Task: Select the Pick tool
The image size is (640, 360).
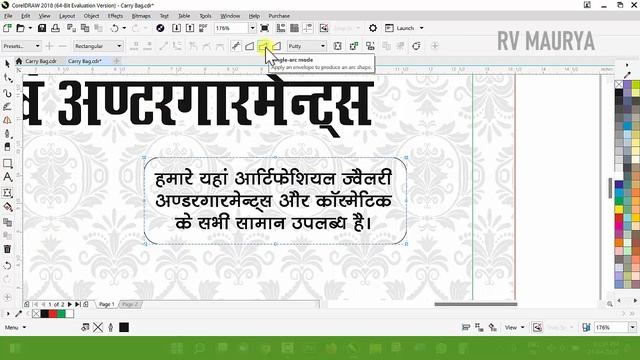Action: click(7, 64)
